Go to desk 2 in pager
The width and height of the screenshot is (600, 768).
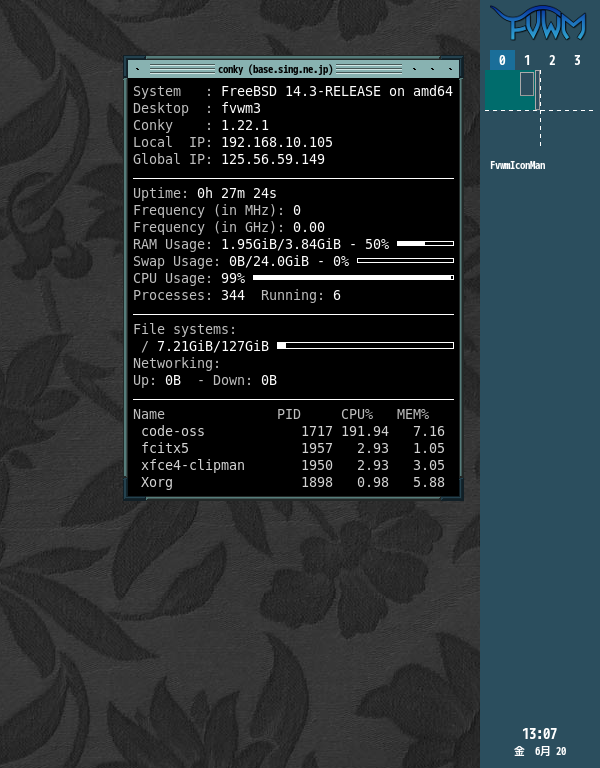point(552,60)
